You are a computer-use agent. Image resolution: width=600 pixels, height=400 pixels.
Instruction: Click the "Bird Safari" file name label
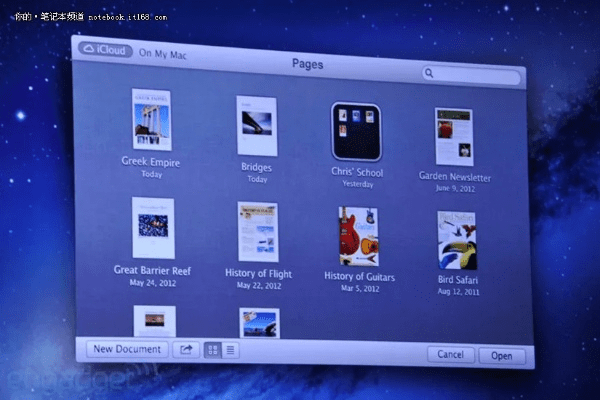coord(458,280)
